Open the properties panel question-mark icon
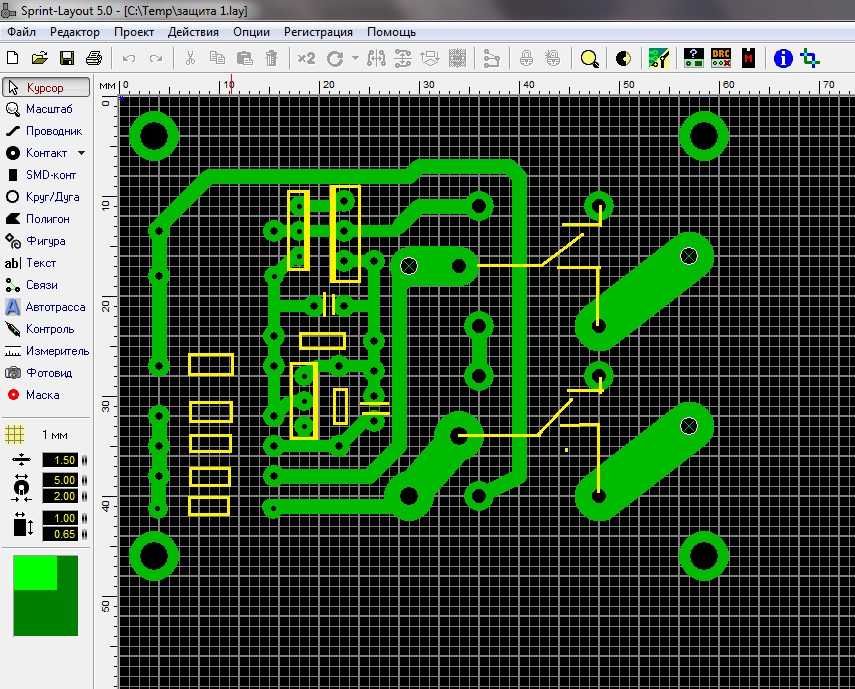 (x=694, y=58)
